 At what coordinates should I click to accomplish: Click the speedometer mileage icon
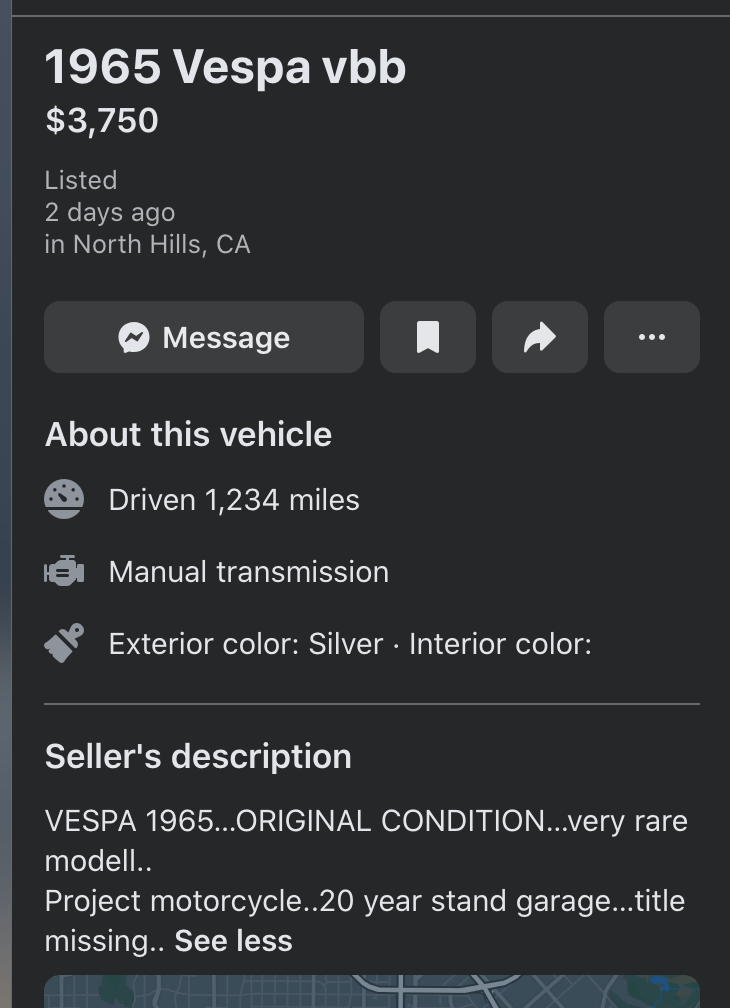64,499
